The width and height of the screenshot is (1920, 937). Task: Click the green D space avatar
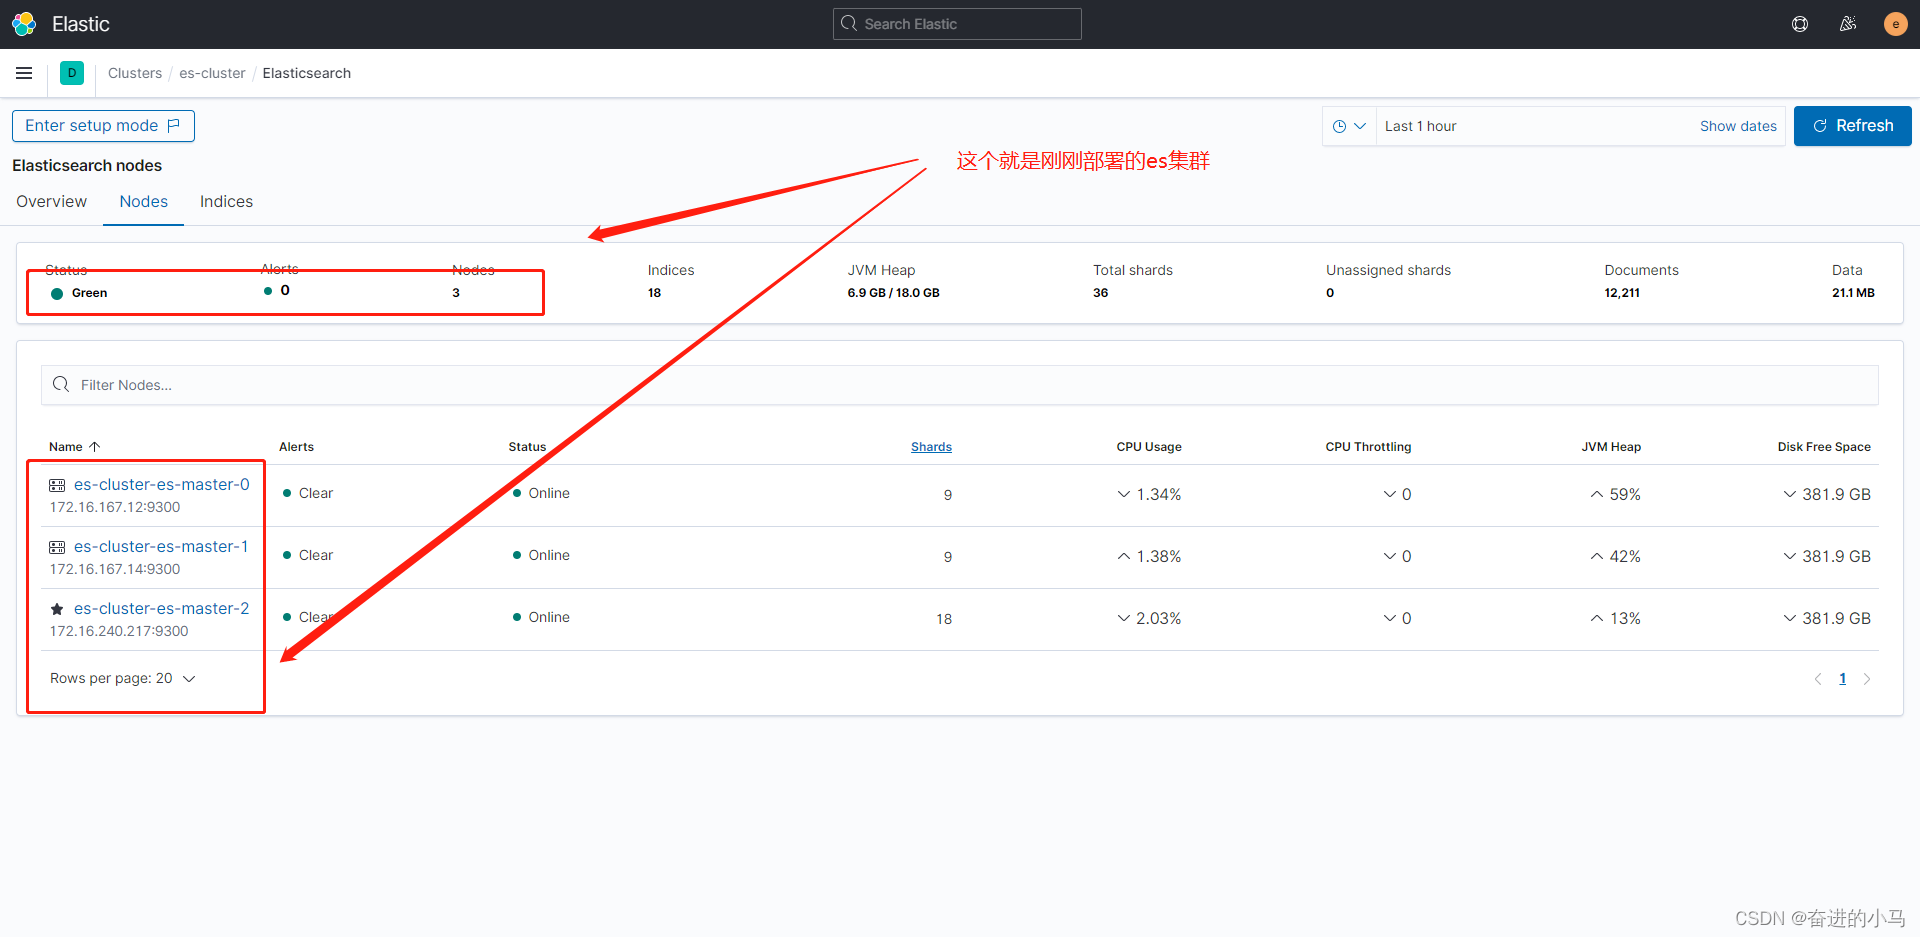tap(72, 73)
